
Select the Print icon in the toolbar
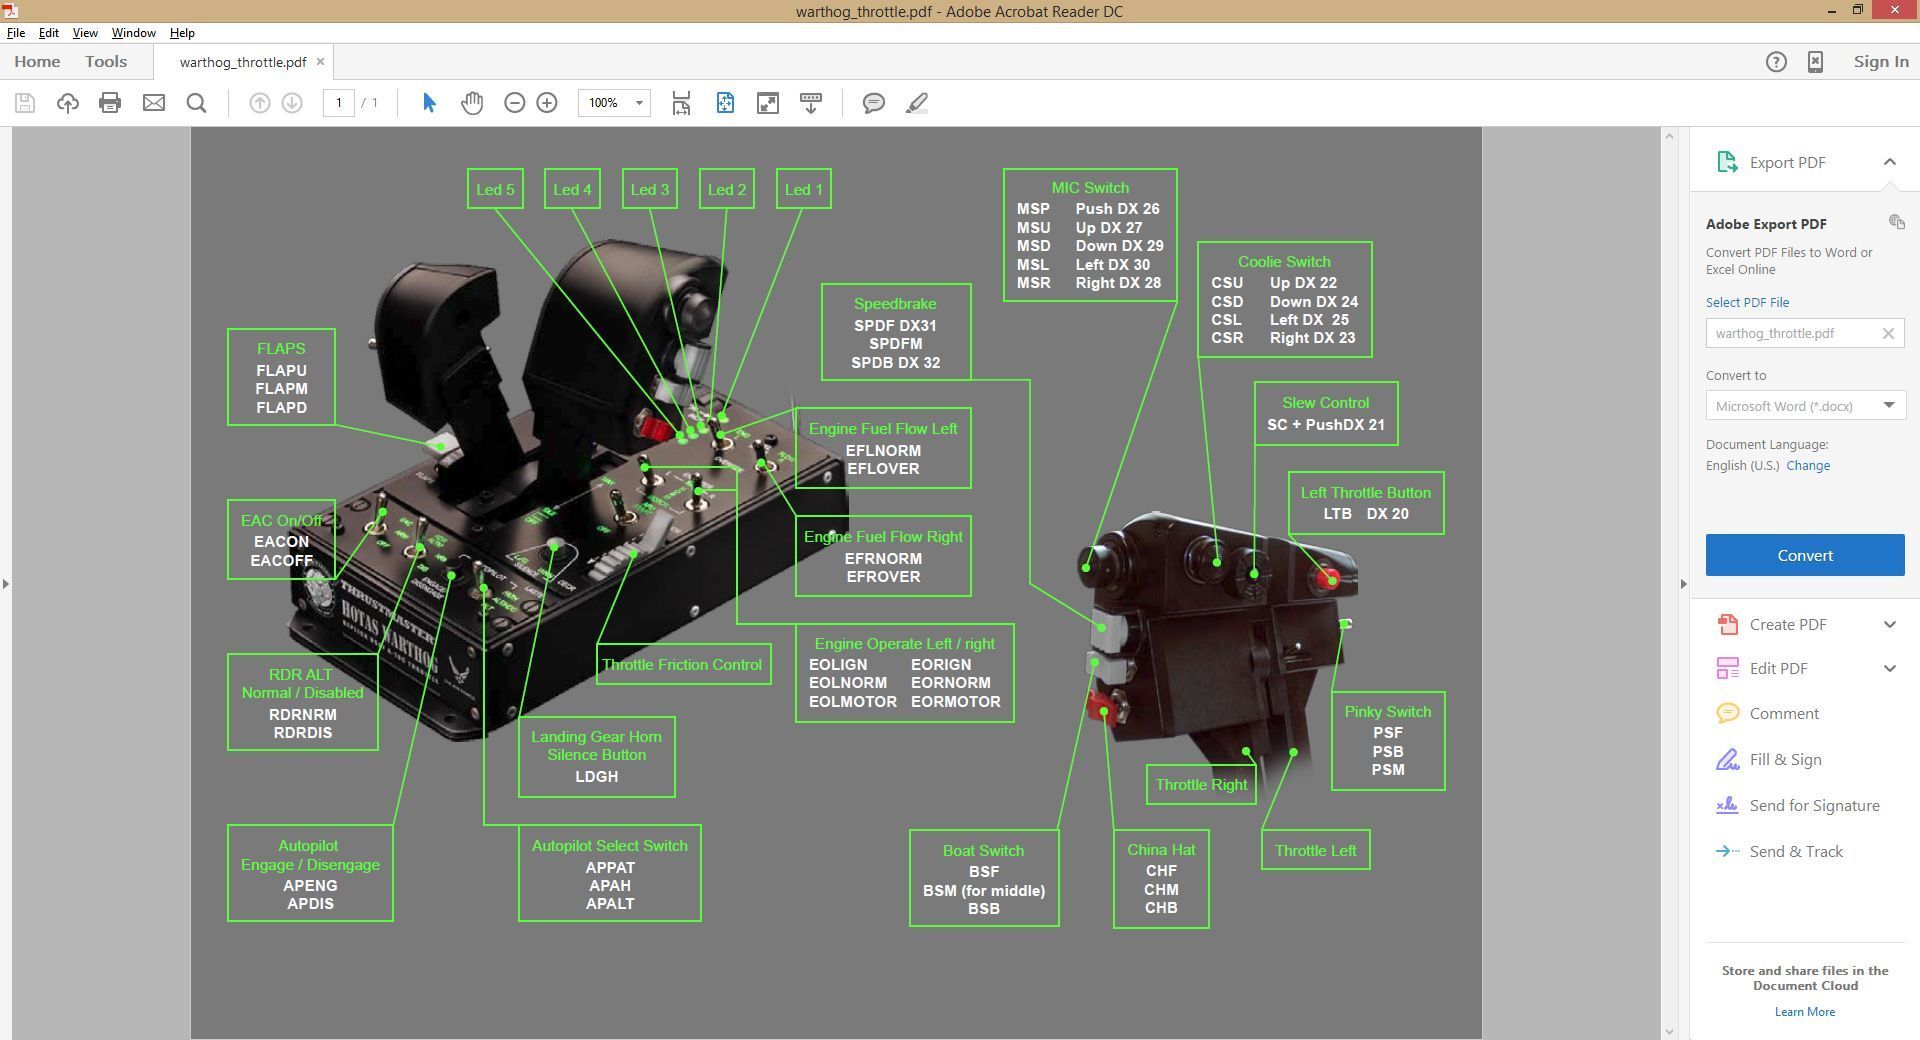(x=110, y=102)
